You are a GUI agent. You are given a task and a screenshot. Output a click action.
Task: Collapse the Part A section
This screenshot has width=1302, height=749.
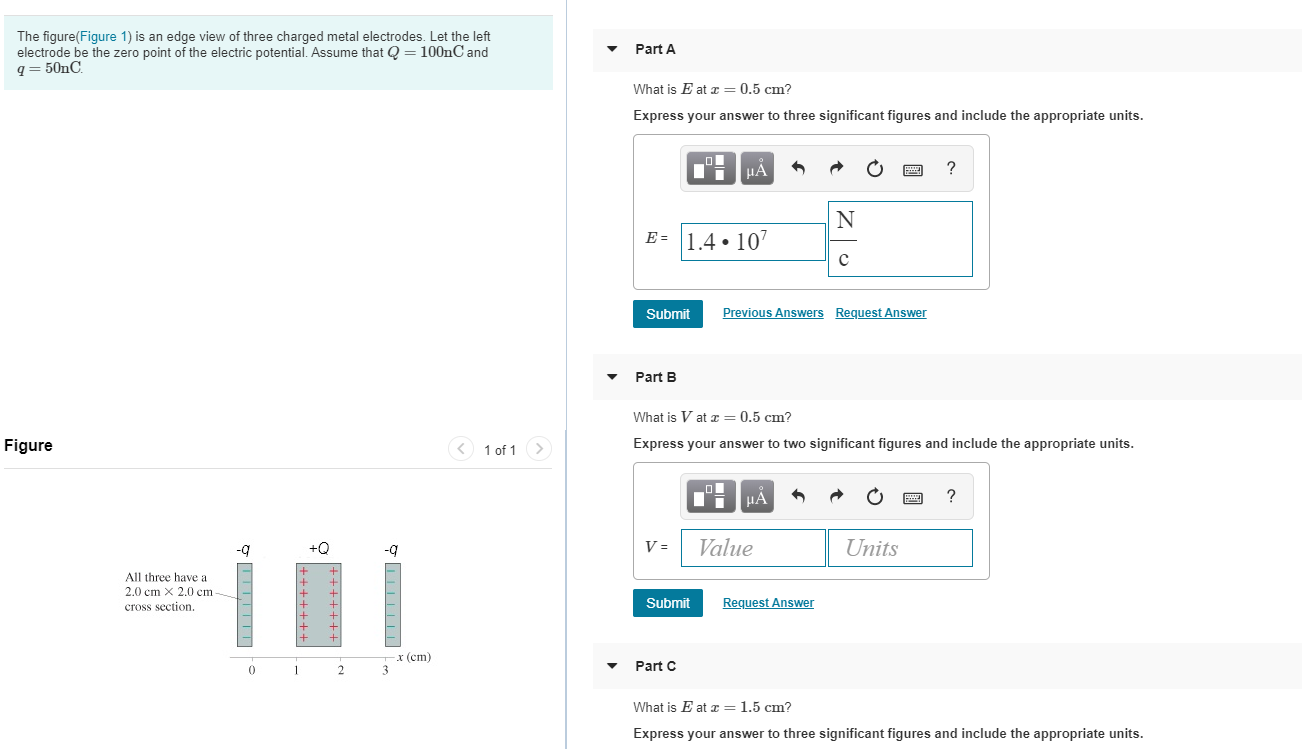pos(611,48)
